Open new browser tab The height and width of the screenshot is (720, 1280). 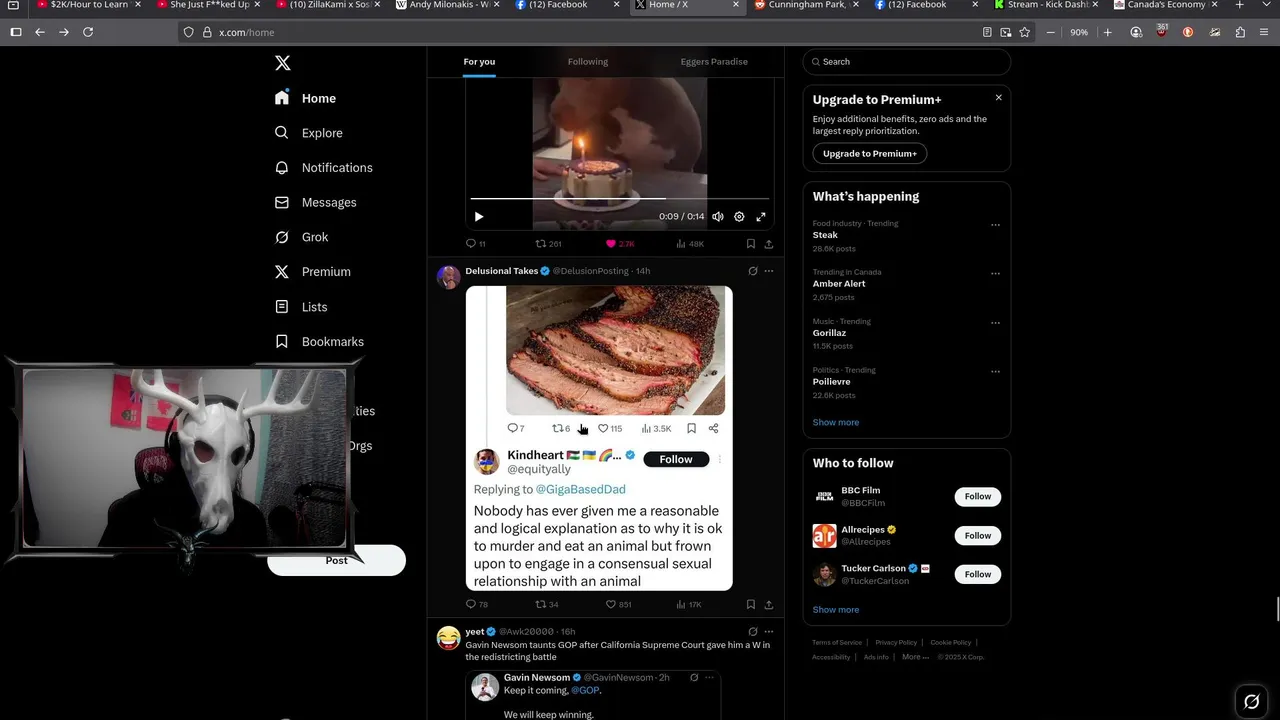coord(1240,5)
